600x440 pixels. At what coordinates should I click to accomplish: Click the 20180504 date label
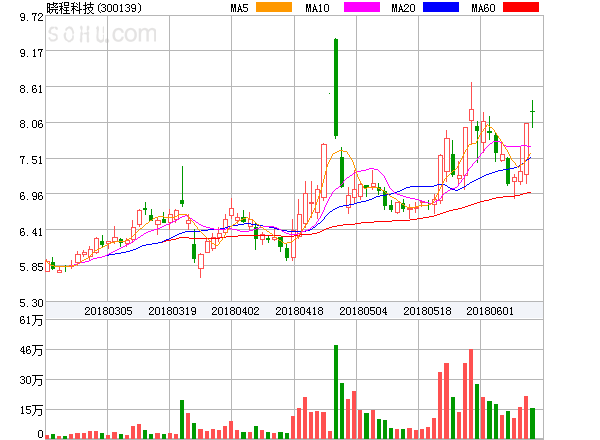pos(363,311)
